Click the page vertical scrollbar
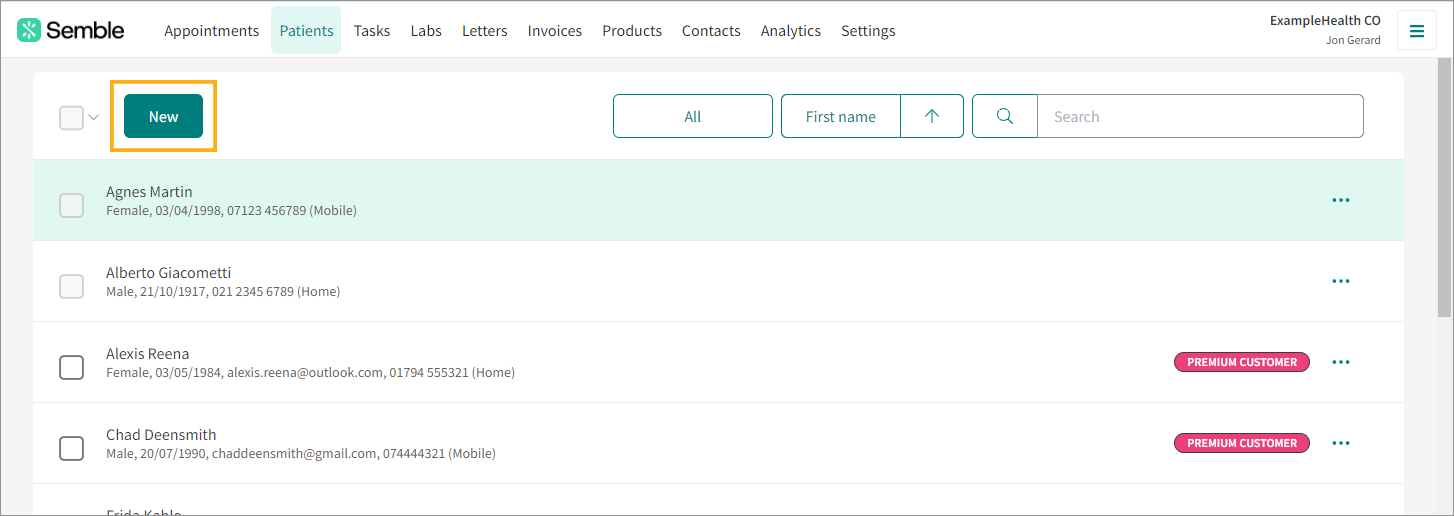The width and height of the screenshot is (1454, 516). click(x=1444, y=190)
